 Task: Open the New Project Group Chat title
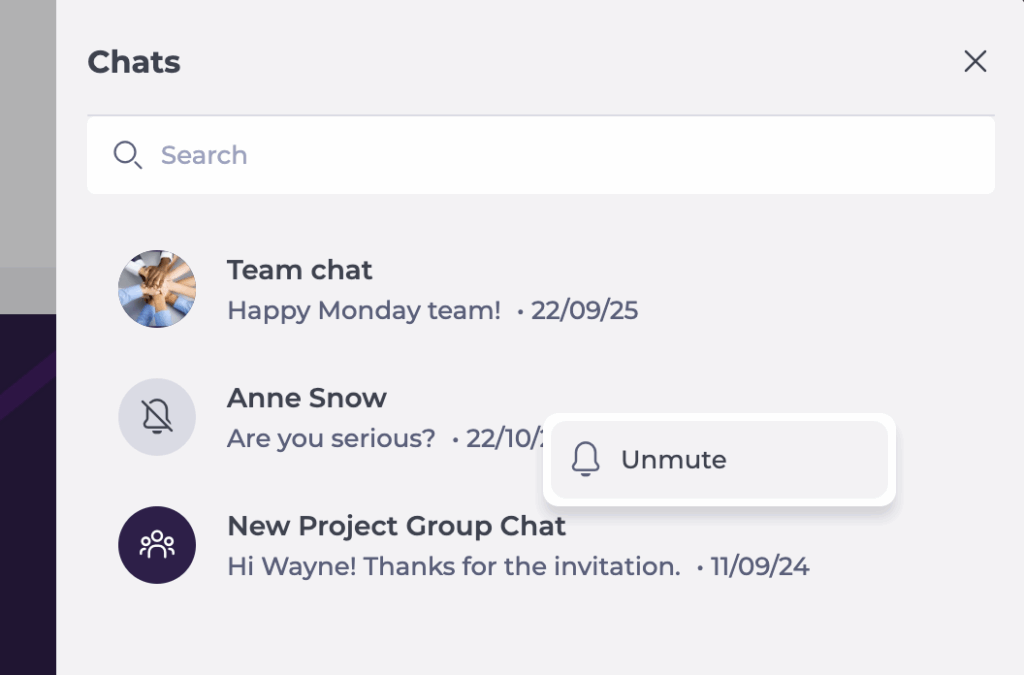[x=396, y=526]
